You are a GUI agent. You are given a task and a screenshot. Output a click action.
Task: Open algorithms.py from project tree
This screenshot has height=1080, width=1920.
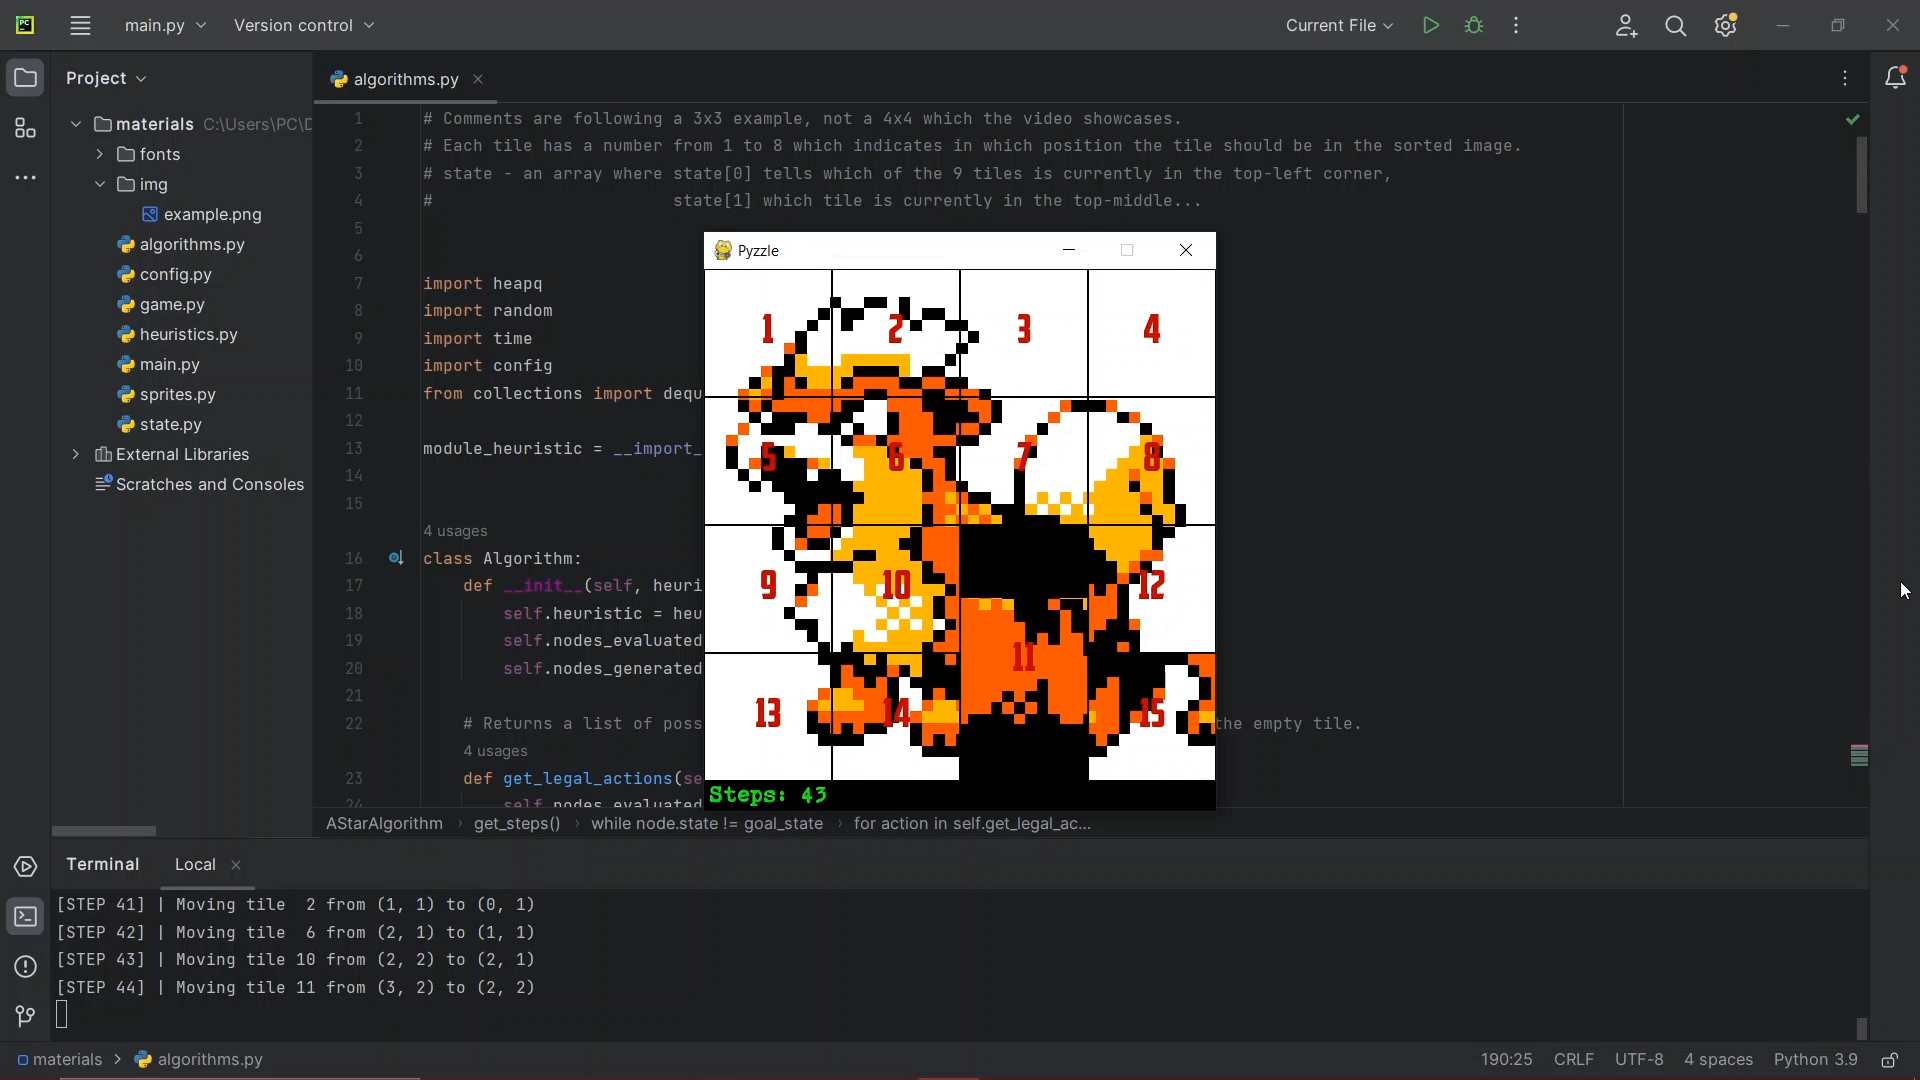(181, 245)
